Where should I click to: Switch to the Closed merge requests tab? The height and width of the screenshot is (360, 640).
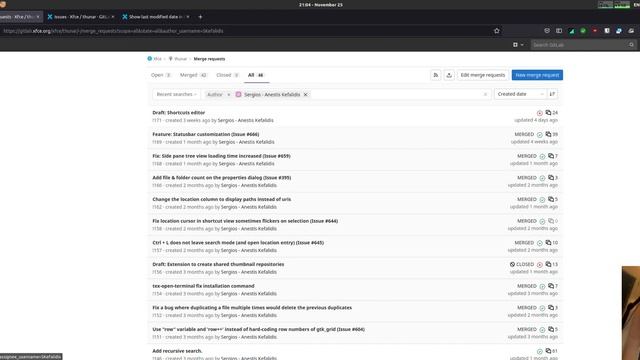(227, 75)
